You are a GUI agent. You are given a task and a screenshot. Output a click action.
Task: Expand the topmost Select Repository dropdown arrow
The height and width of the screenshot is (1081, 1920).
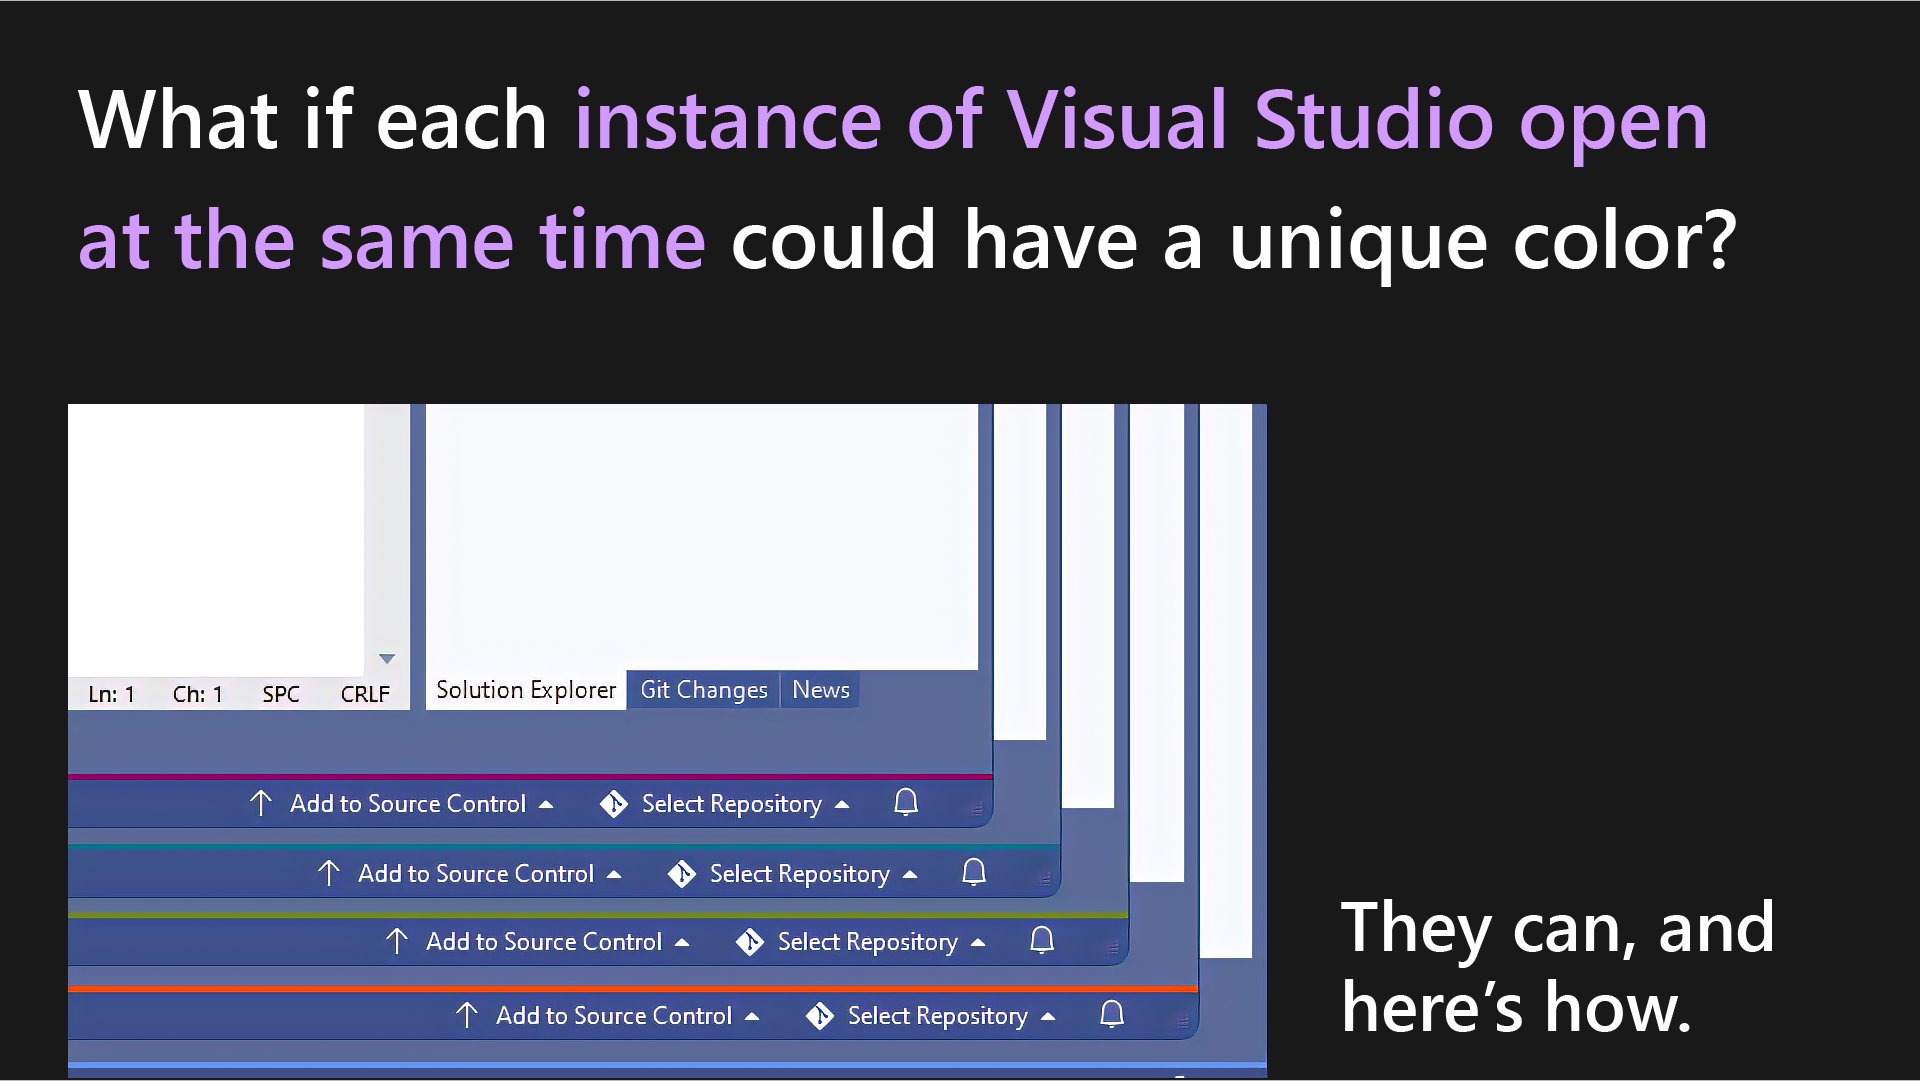(843, 803)
